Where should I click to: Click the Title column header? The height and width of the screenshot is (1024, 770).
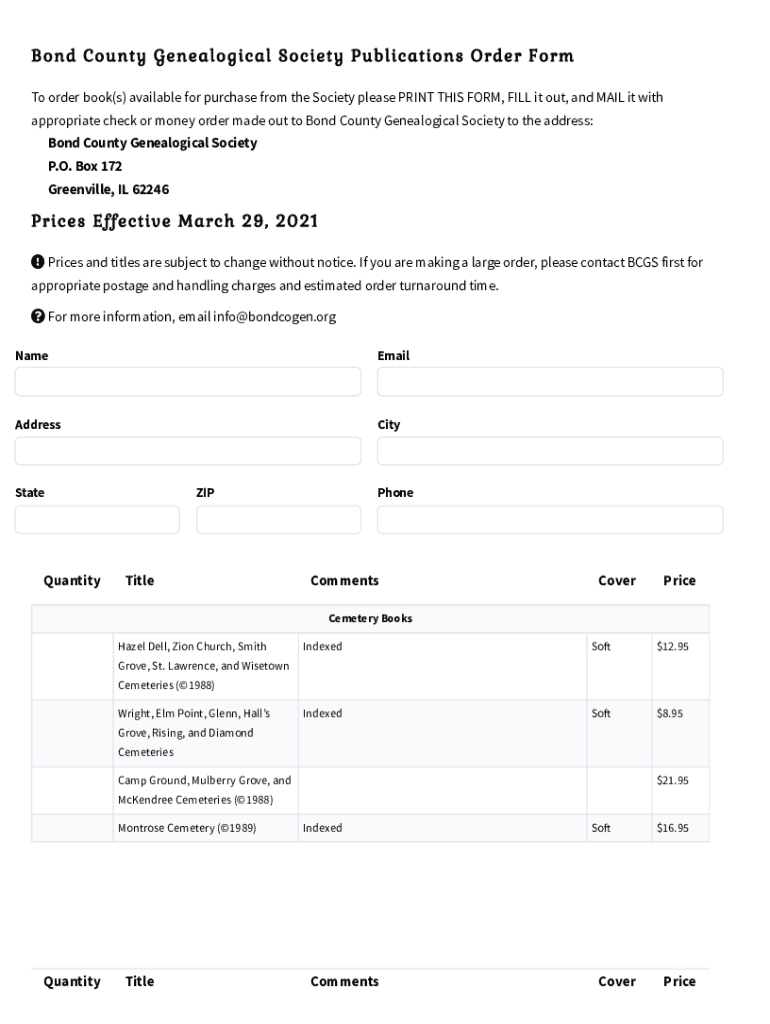[139, 580]
